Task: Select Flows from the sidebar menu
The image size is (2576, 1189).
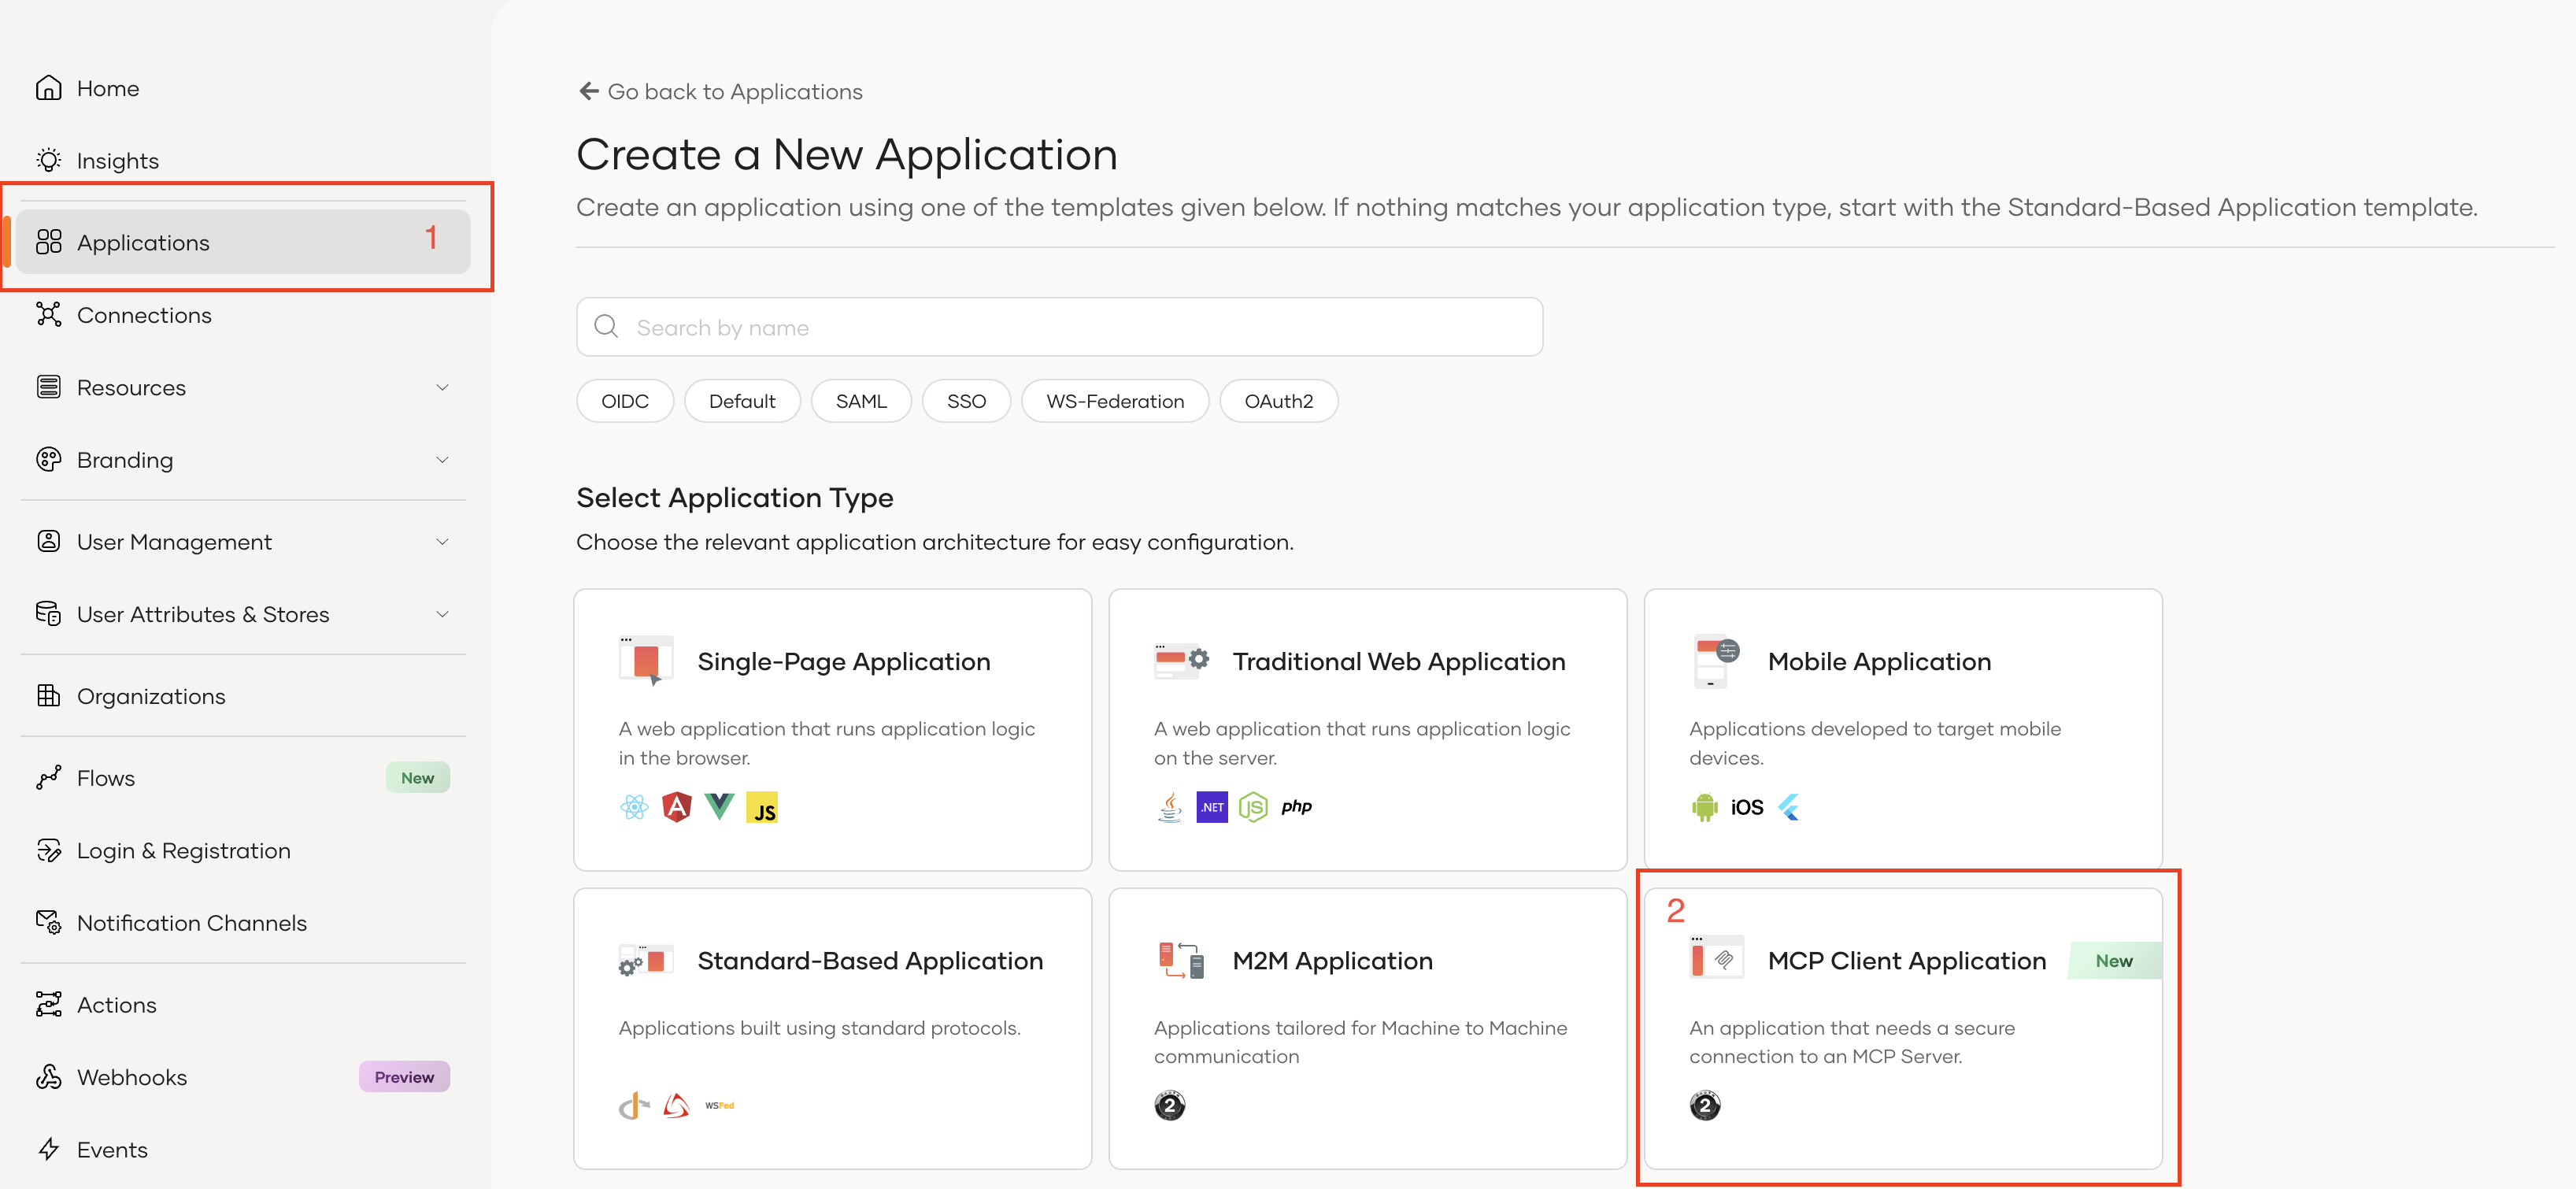Action: (105, 777)
